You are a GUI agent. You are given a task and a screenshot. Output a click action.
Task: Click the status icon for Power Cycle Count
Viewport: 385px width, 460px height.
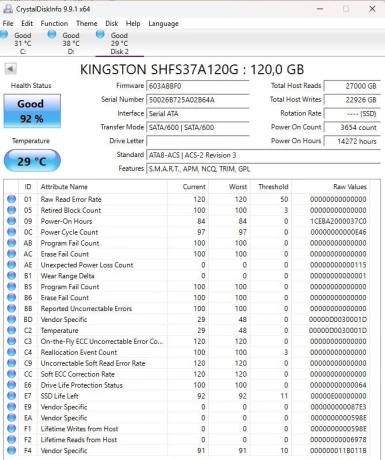coord(11,232)
